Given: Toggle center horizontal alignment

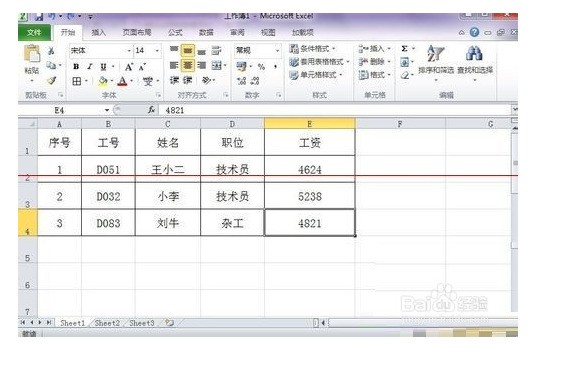Looking at the screenshot, I should [188, 66].
